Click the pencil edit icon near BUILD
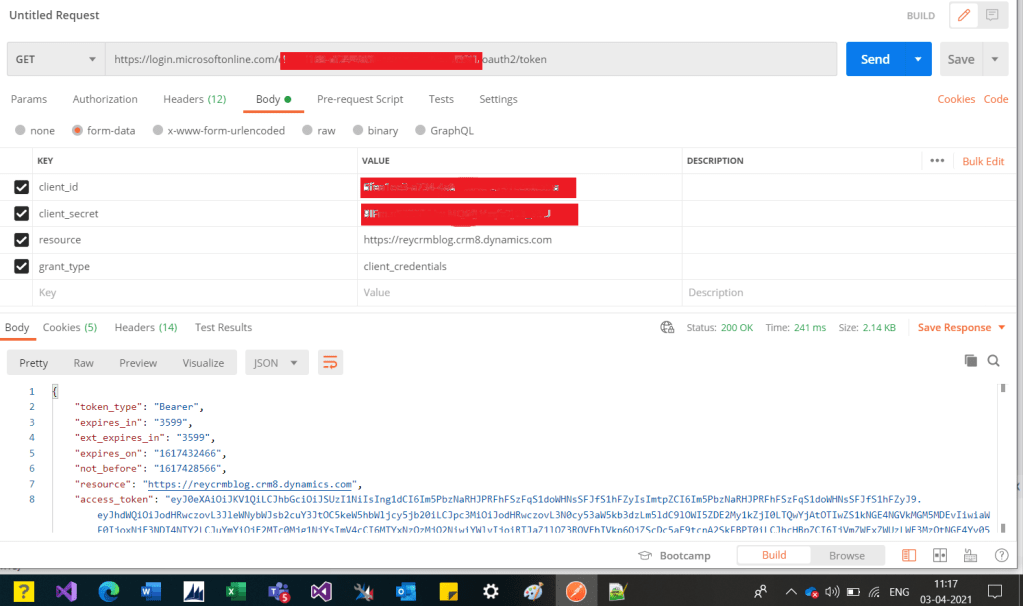The height and width of the screenshot is (606, 1023). point(963,16)
